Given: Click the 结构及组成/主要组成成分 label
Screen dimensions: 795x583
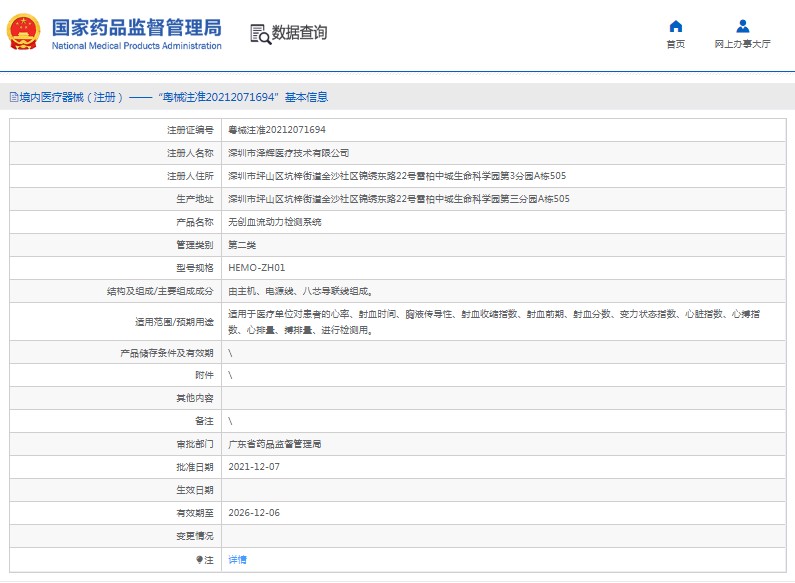Looking at the screenshot, I should point(160,291).
